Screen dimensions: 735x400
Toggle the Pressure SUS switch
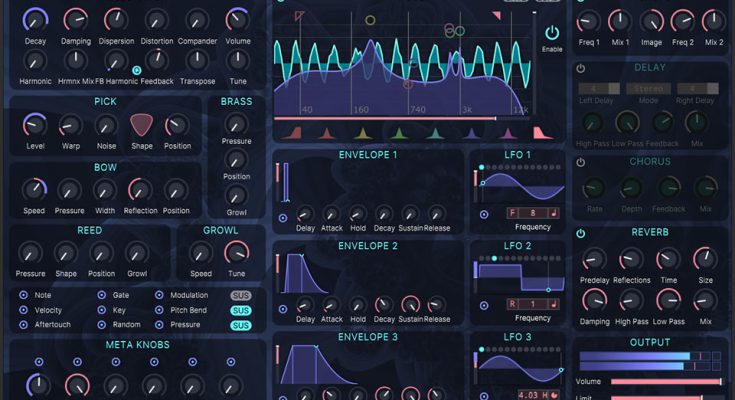pyautogui.click(x=240, y=325)
